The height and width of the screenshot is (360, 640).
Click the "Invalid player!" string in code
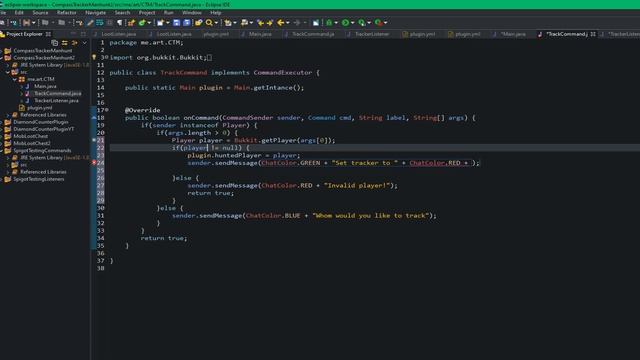click(357, 185)
